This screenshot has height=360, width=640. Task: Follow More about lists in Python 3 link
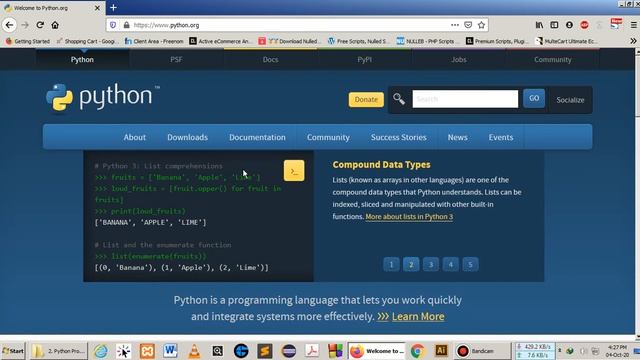409,216
